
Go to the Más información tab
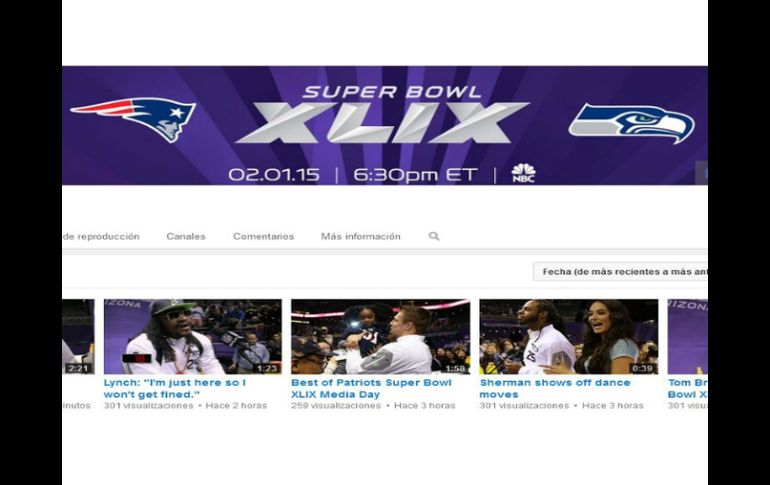(360, 237)
